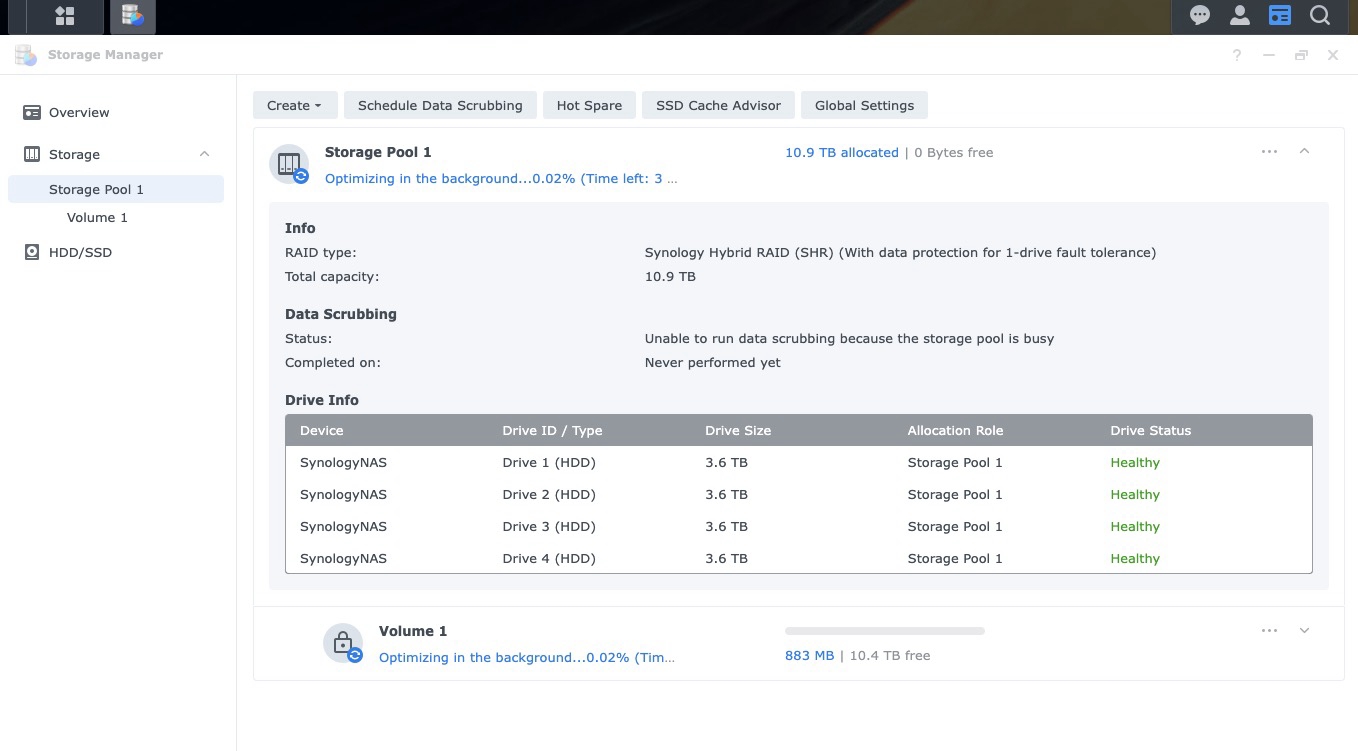
Task: Click the search magnifier icon
Action: click(1320, 15)
